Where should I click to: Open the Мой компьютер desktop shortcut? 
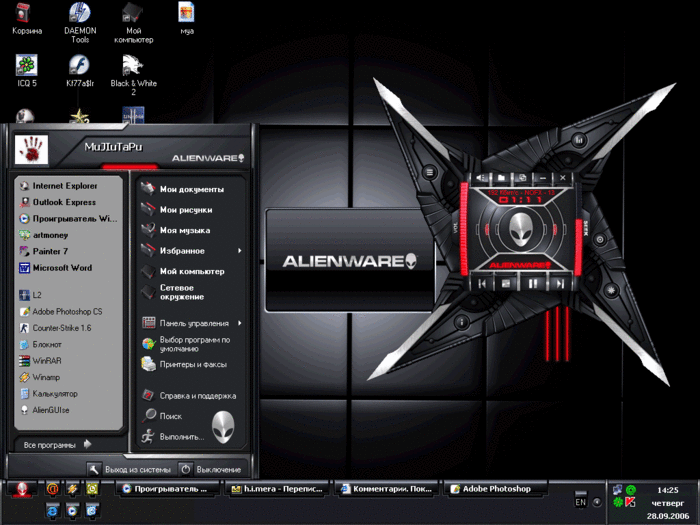point(133,21)
